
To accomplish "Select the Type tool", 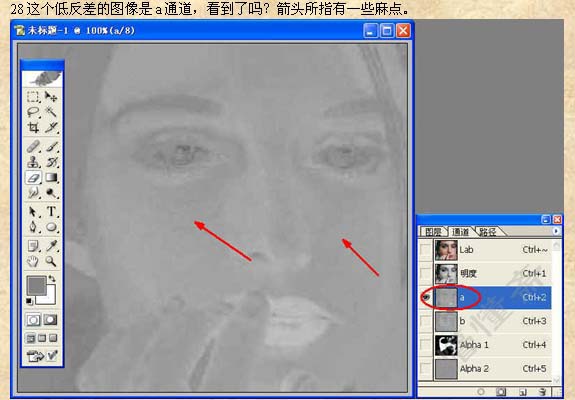I will pos(51,212).
